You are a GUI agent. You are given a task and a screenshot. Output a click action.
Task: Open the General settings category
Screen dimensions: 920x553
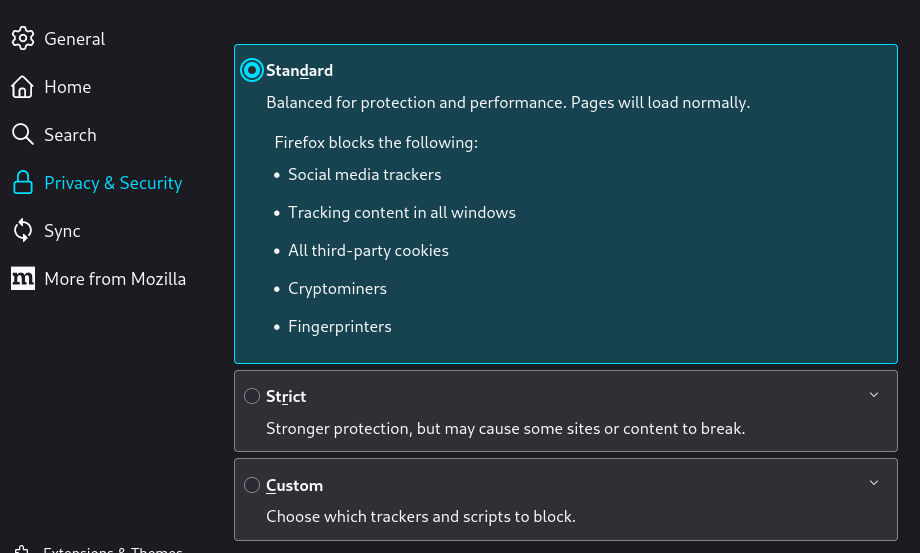click(x=75, y=39)
